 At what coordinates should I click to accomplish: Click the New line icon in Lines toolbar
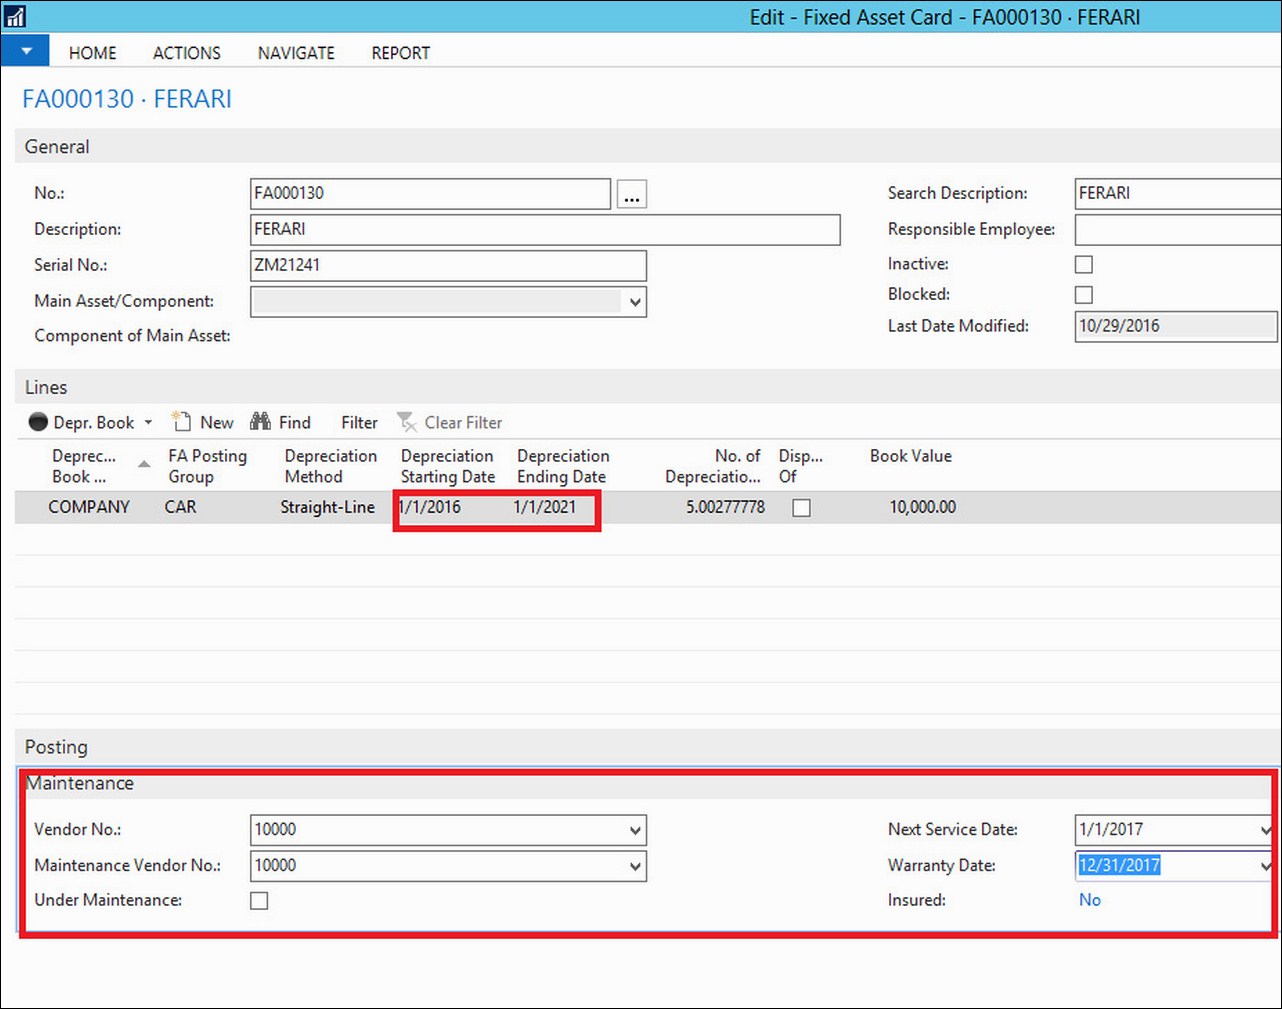tap(181, 422)
